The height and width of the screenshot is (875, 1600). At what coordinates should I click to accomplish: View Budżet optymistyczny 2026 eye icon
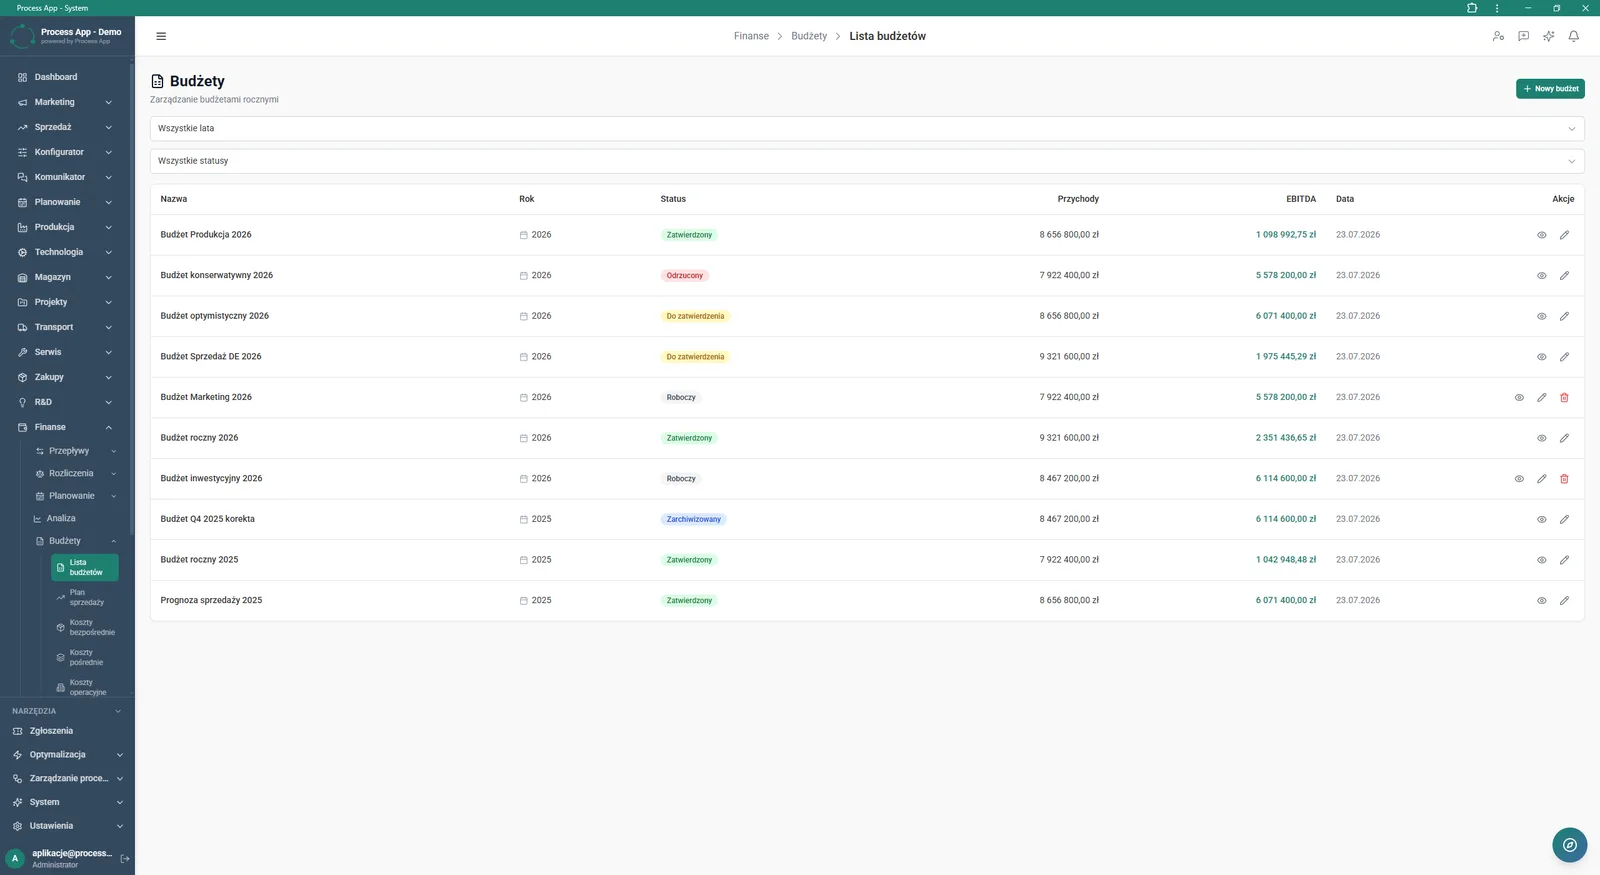tap(1542, 316)
